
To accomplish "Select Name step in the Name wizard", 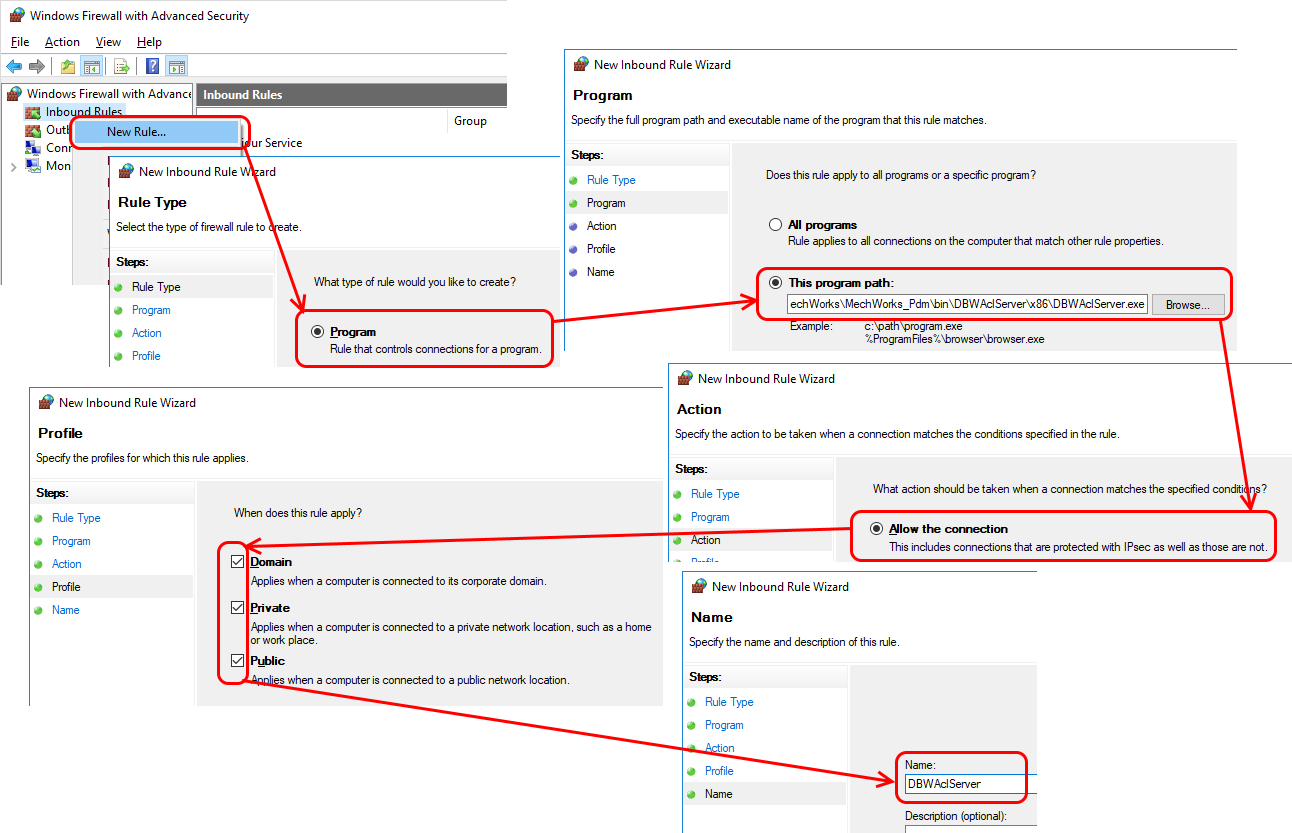I will pyautogui.click(x=718, y=794).
